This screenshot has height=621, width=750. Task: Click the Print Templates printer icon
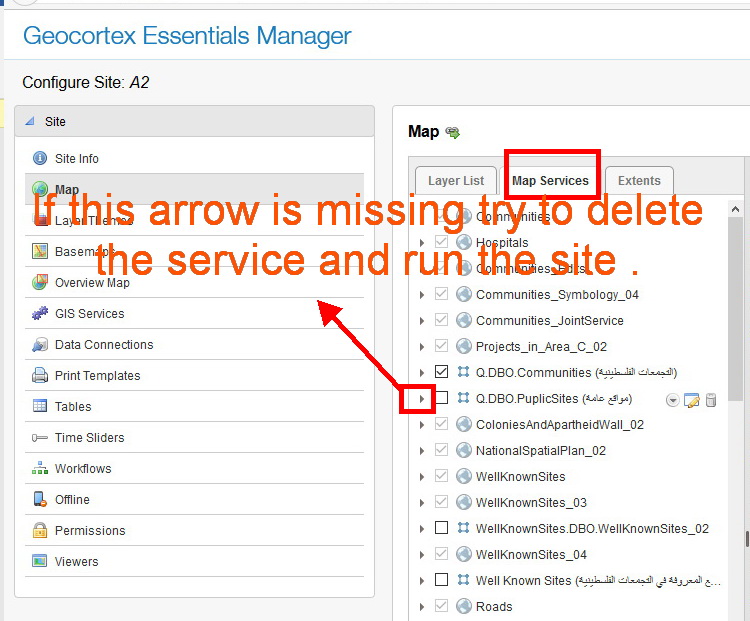[x=40, y=376]
